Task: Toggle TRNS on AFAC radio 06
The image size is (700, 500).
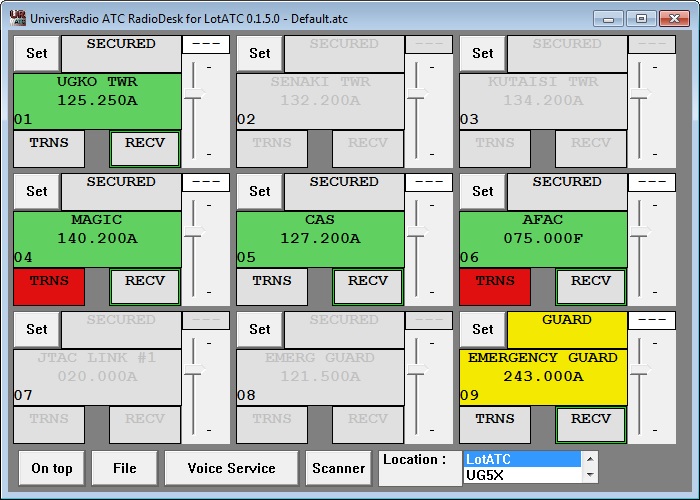Action: pyautogui.click(x=495, y=287)
